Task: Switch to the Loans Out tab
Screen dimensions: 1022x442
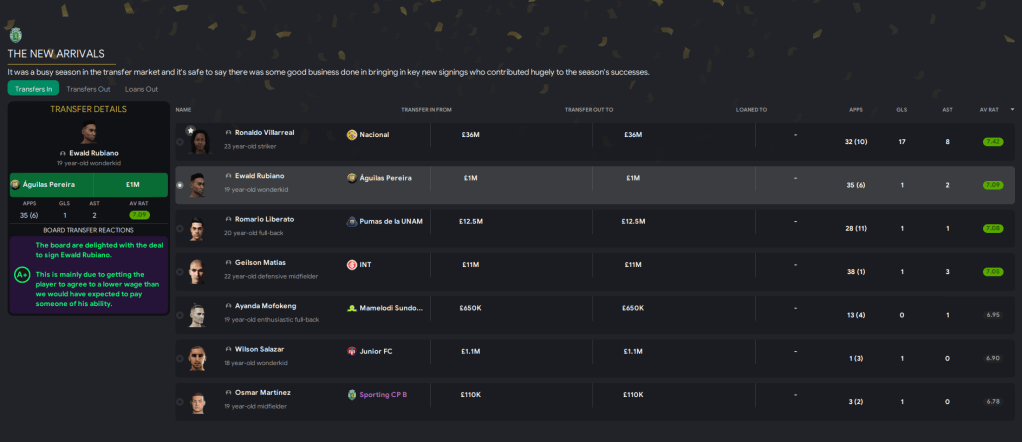Action: click(141, 89)
